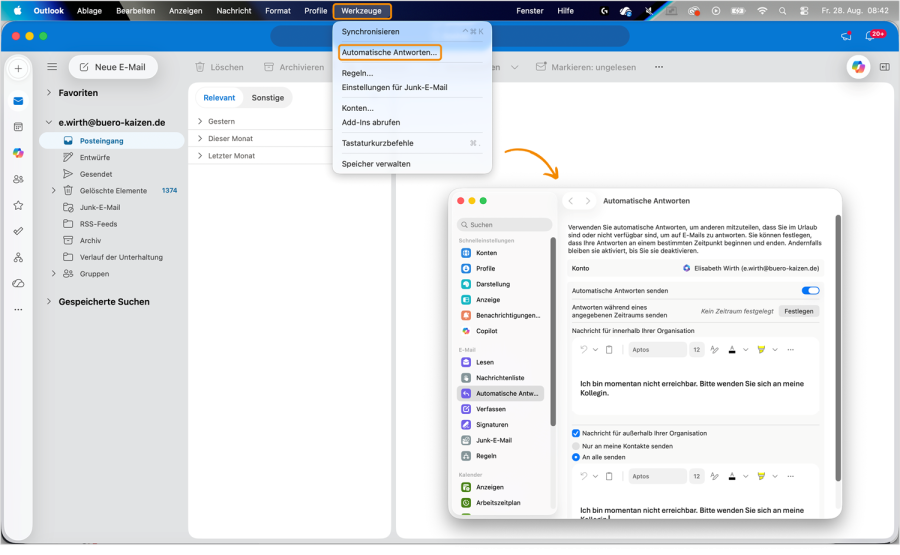Image resolution: width=900 pixels, height=555 pixels.
Task: Open more toolbar options (three dots)
Action: 659,67
